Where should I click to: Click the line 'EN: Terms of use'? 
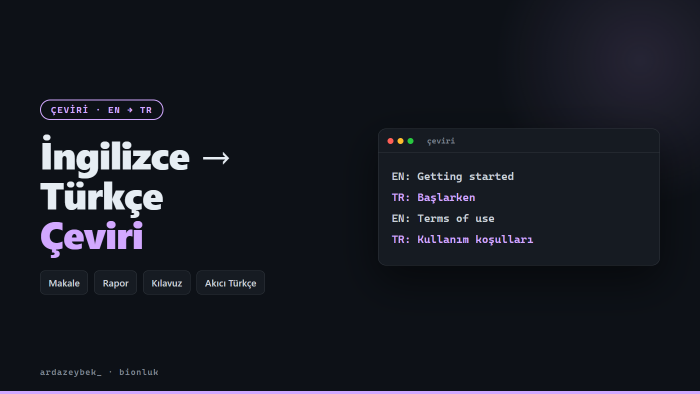tap(443, 218)
